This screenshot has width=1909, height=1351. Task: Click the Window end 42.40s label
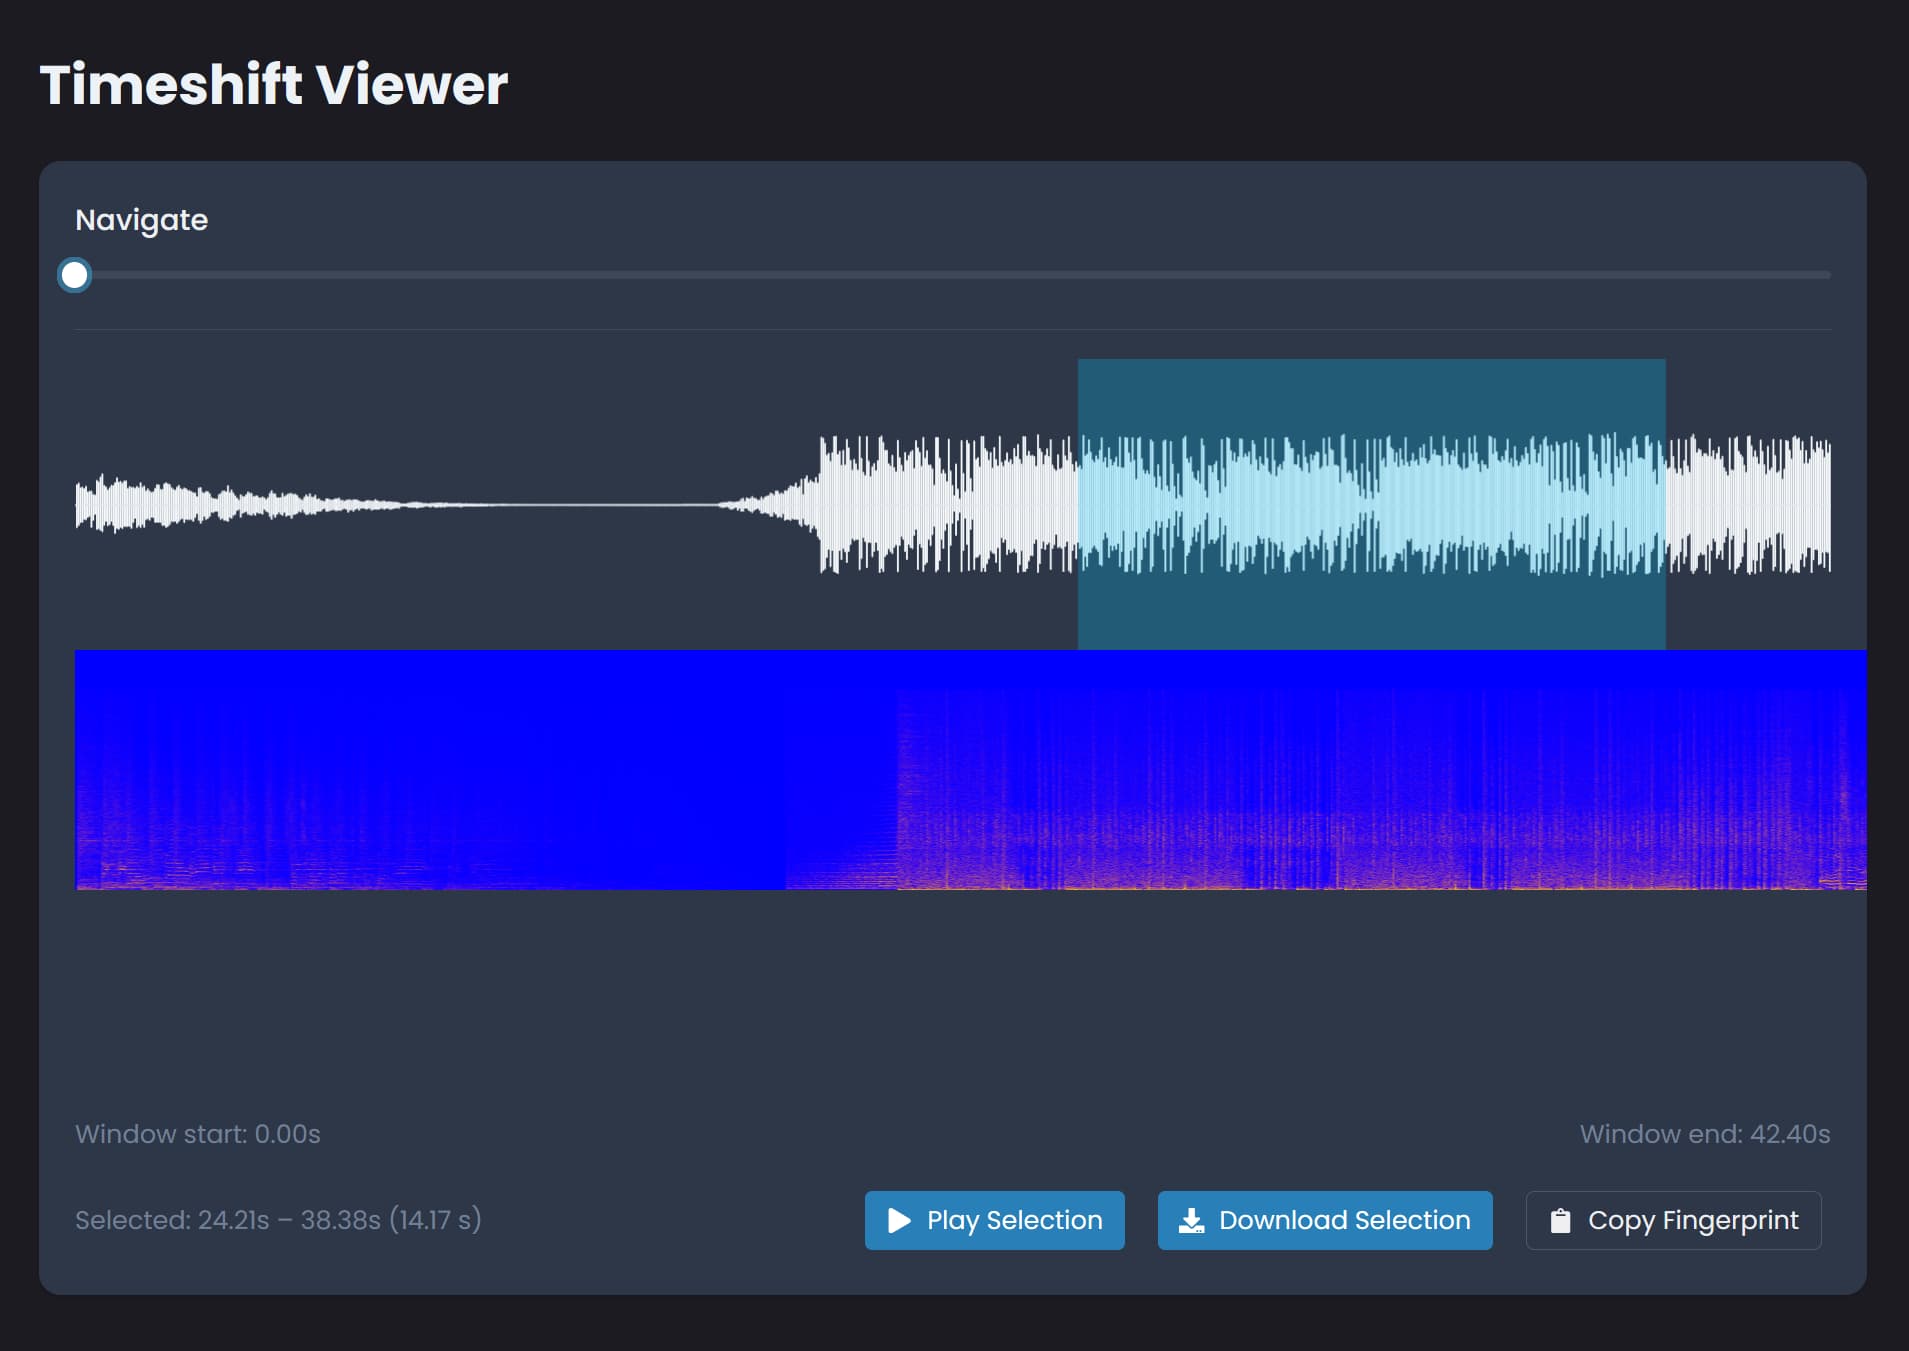[1704, 1134]
